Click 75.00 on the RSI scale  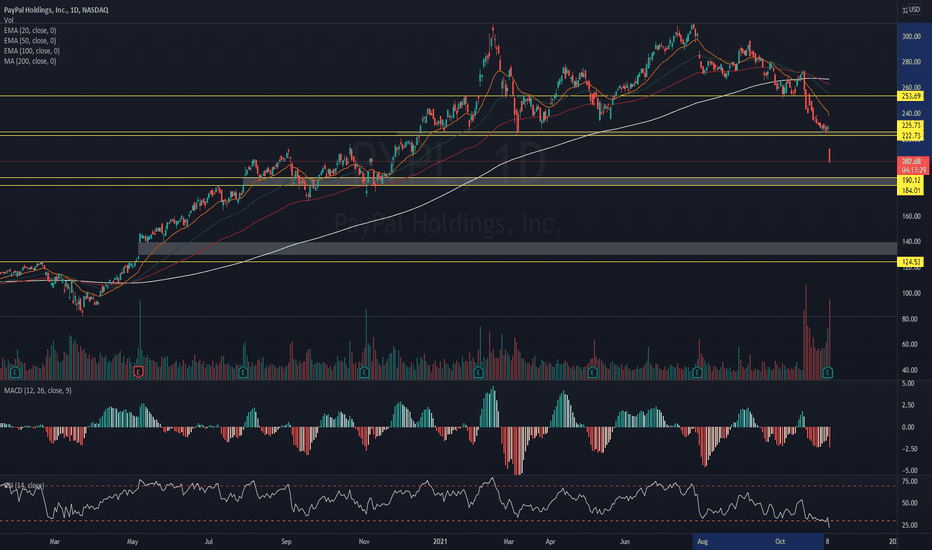pyautogui.click(x=910, y=481)
